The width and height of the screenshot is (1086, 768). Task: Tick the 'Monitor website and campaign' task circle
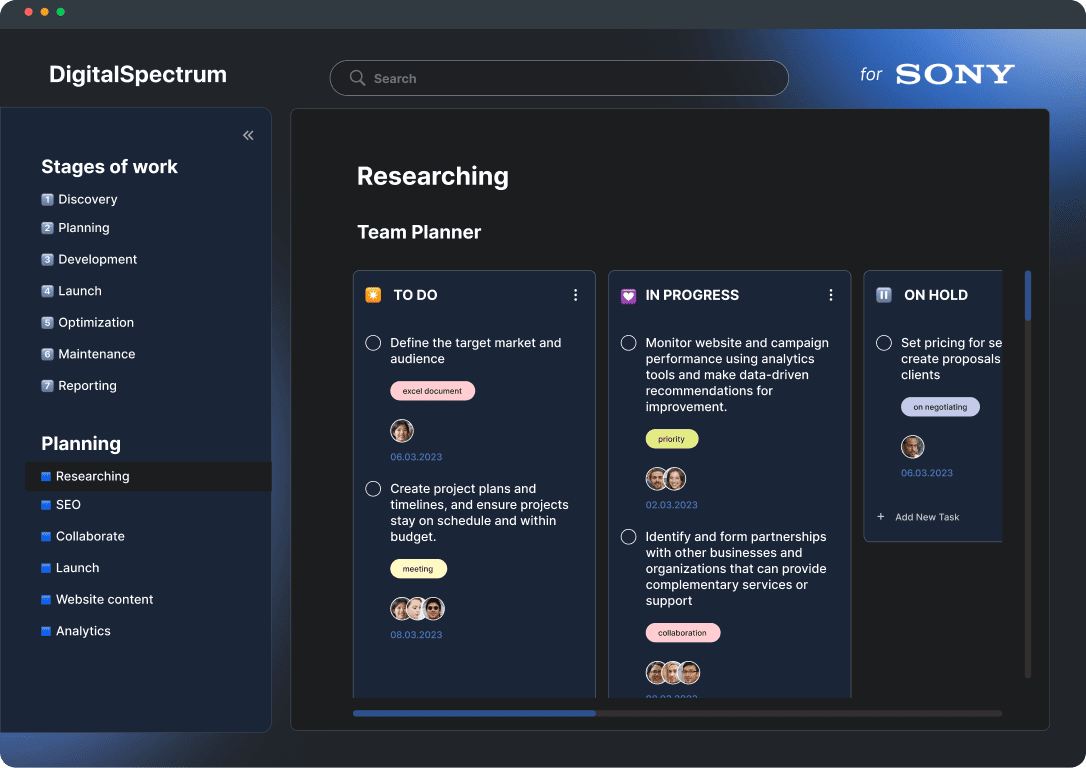pos(628,343)
